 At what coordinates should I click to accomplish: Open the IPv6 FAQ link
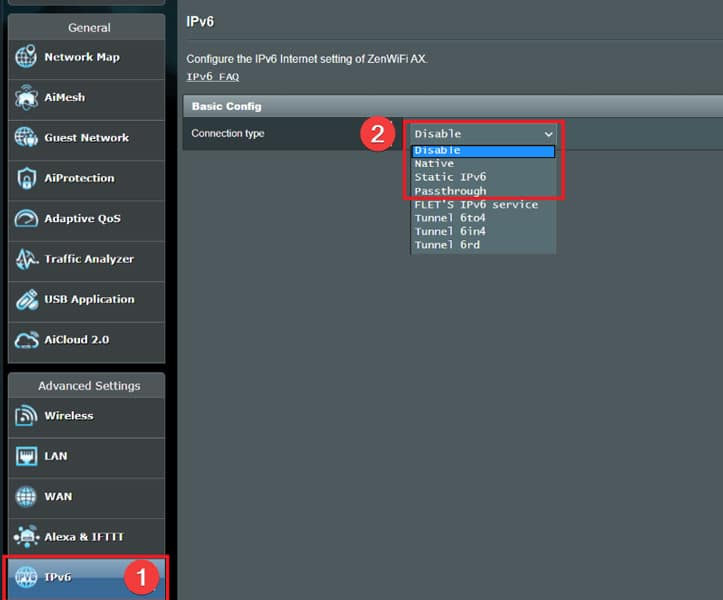212,76
